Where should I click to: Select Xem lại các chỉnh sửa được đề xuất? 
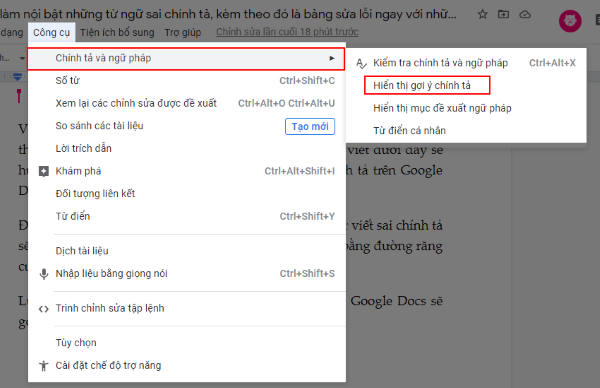[187, 103]
